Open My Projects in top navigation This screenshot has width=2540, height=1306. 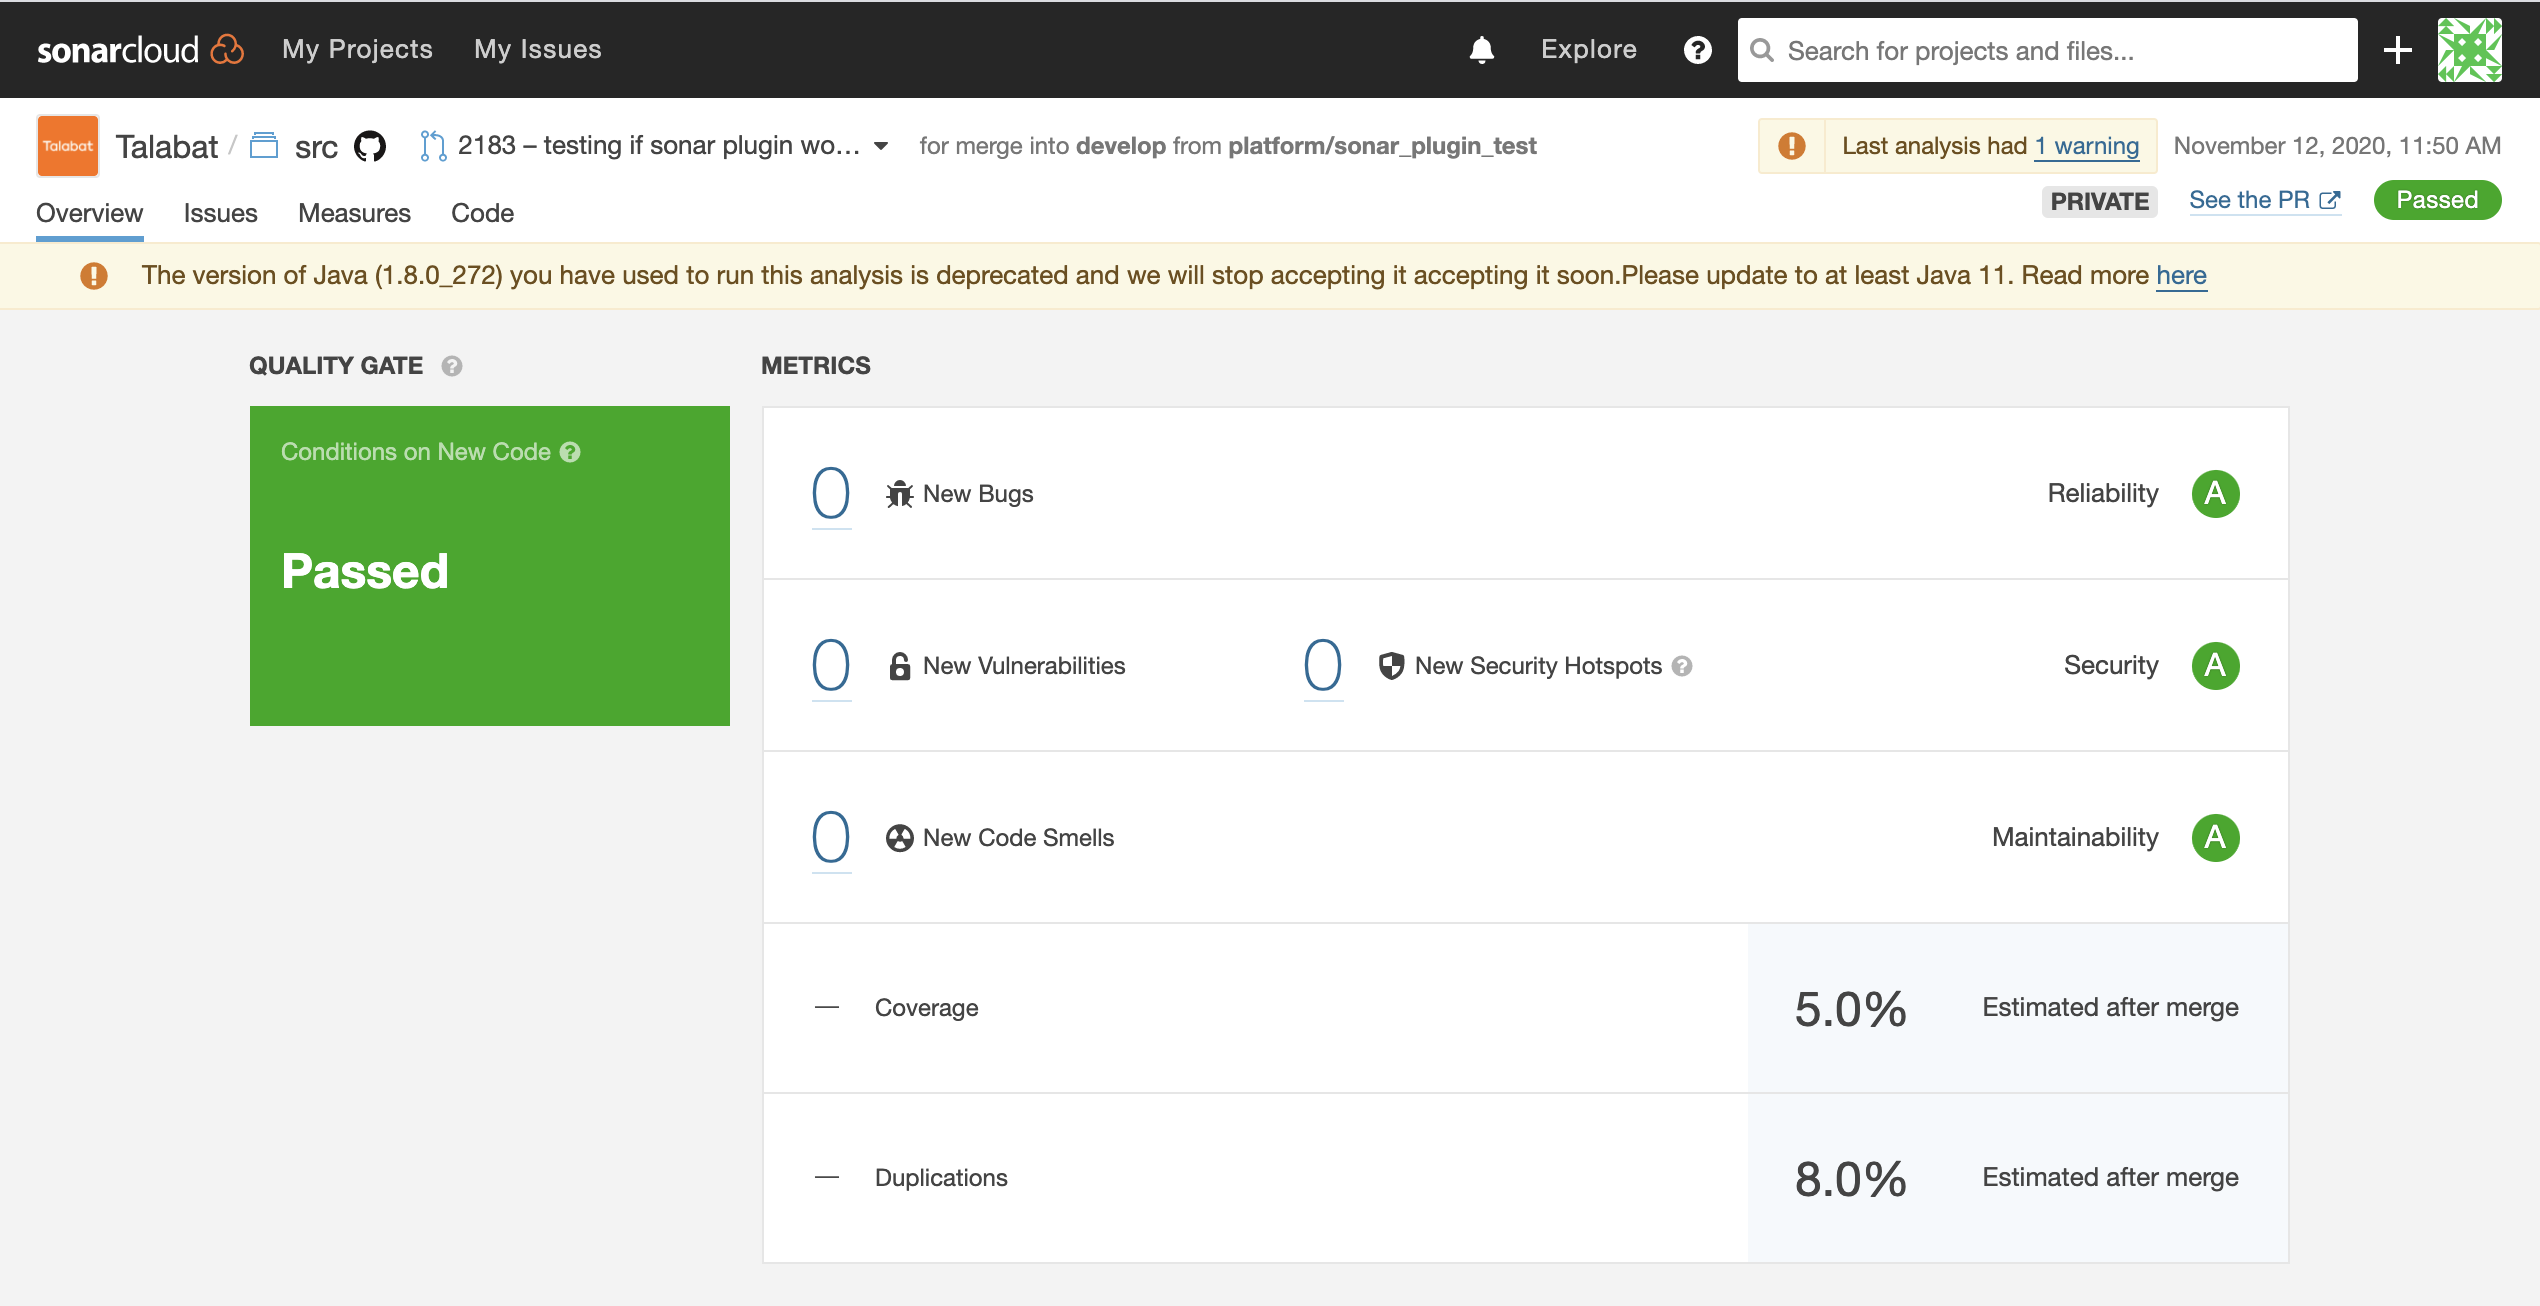[x=357, y=50]
